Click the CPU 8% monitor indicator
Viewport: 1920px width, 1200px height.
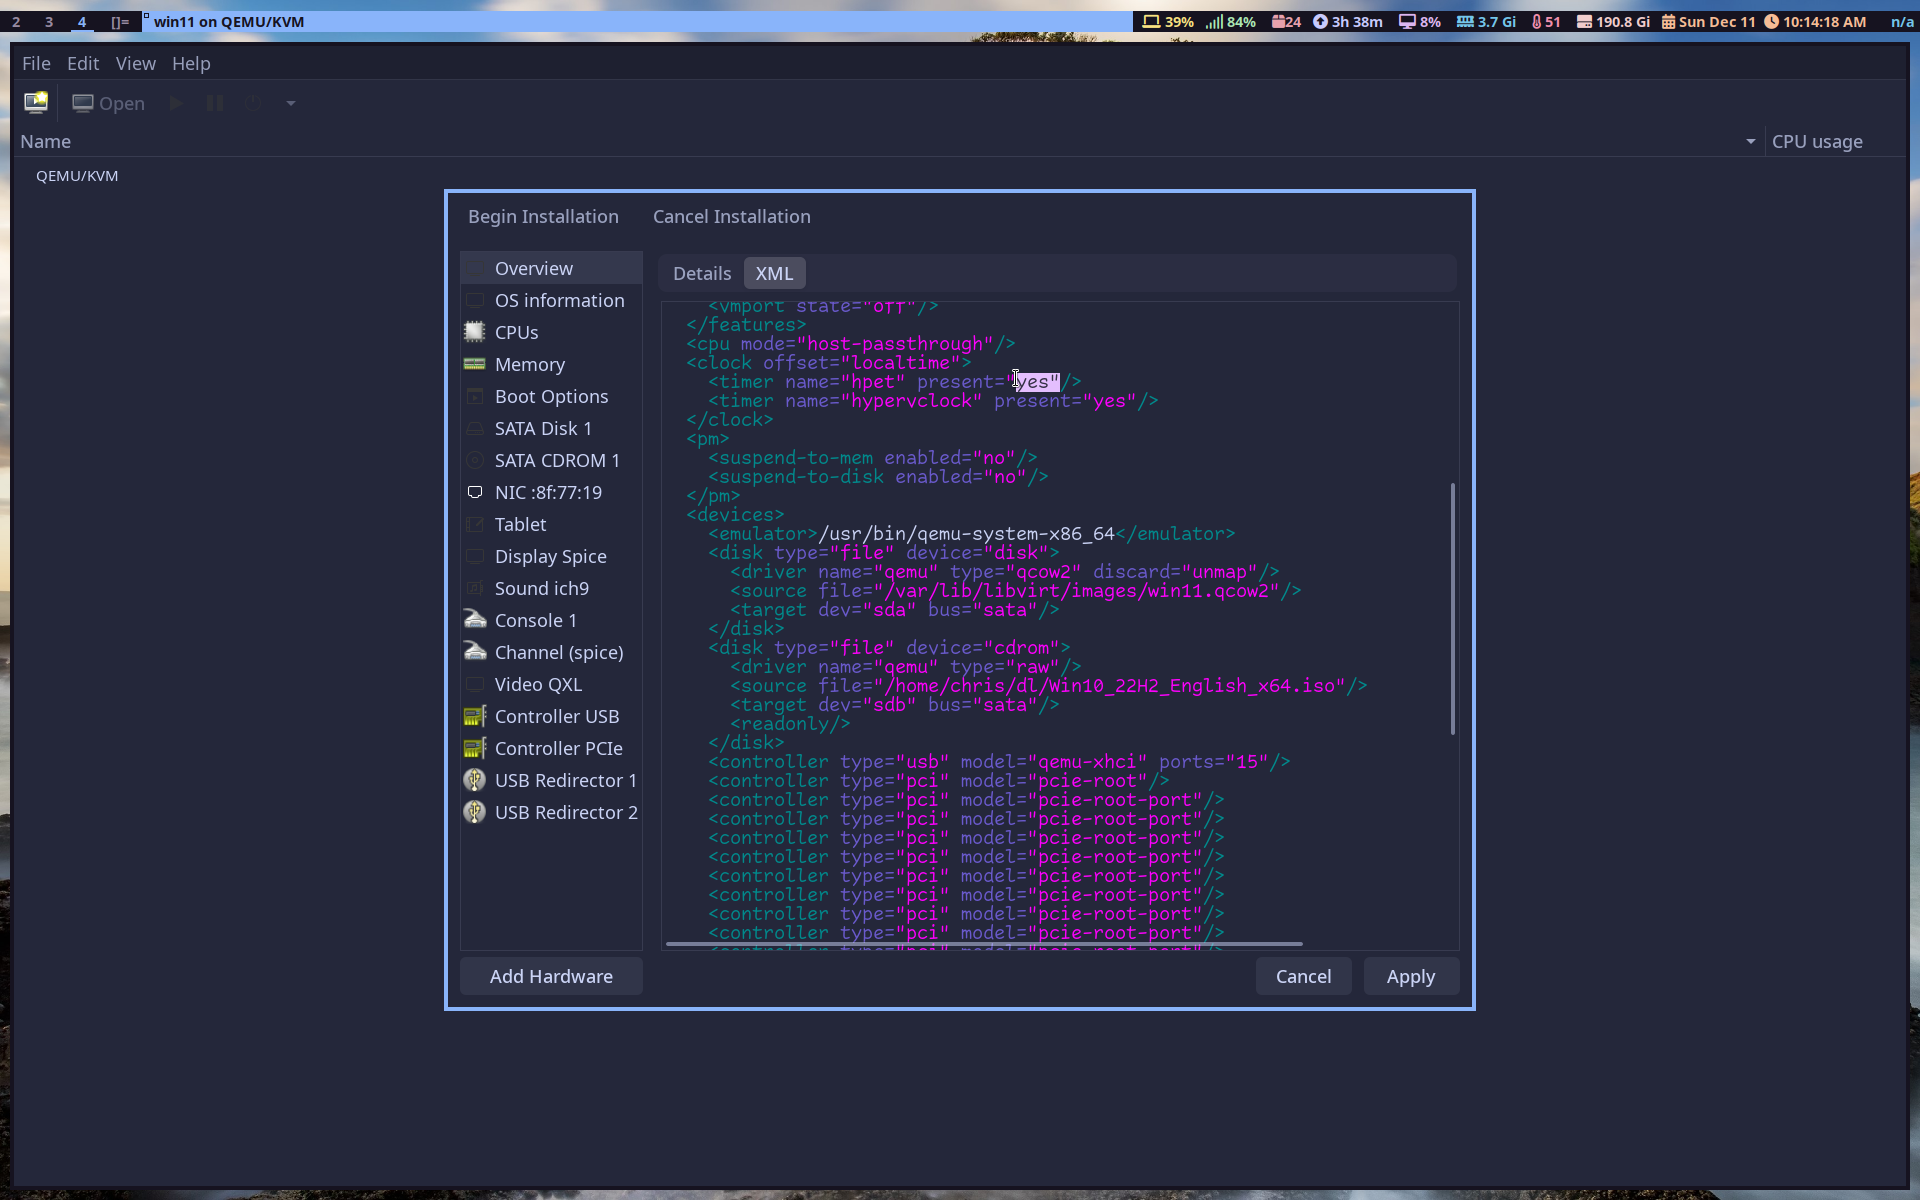[1420, 22]
